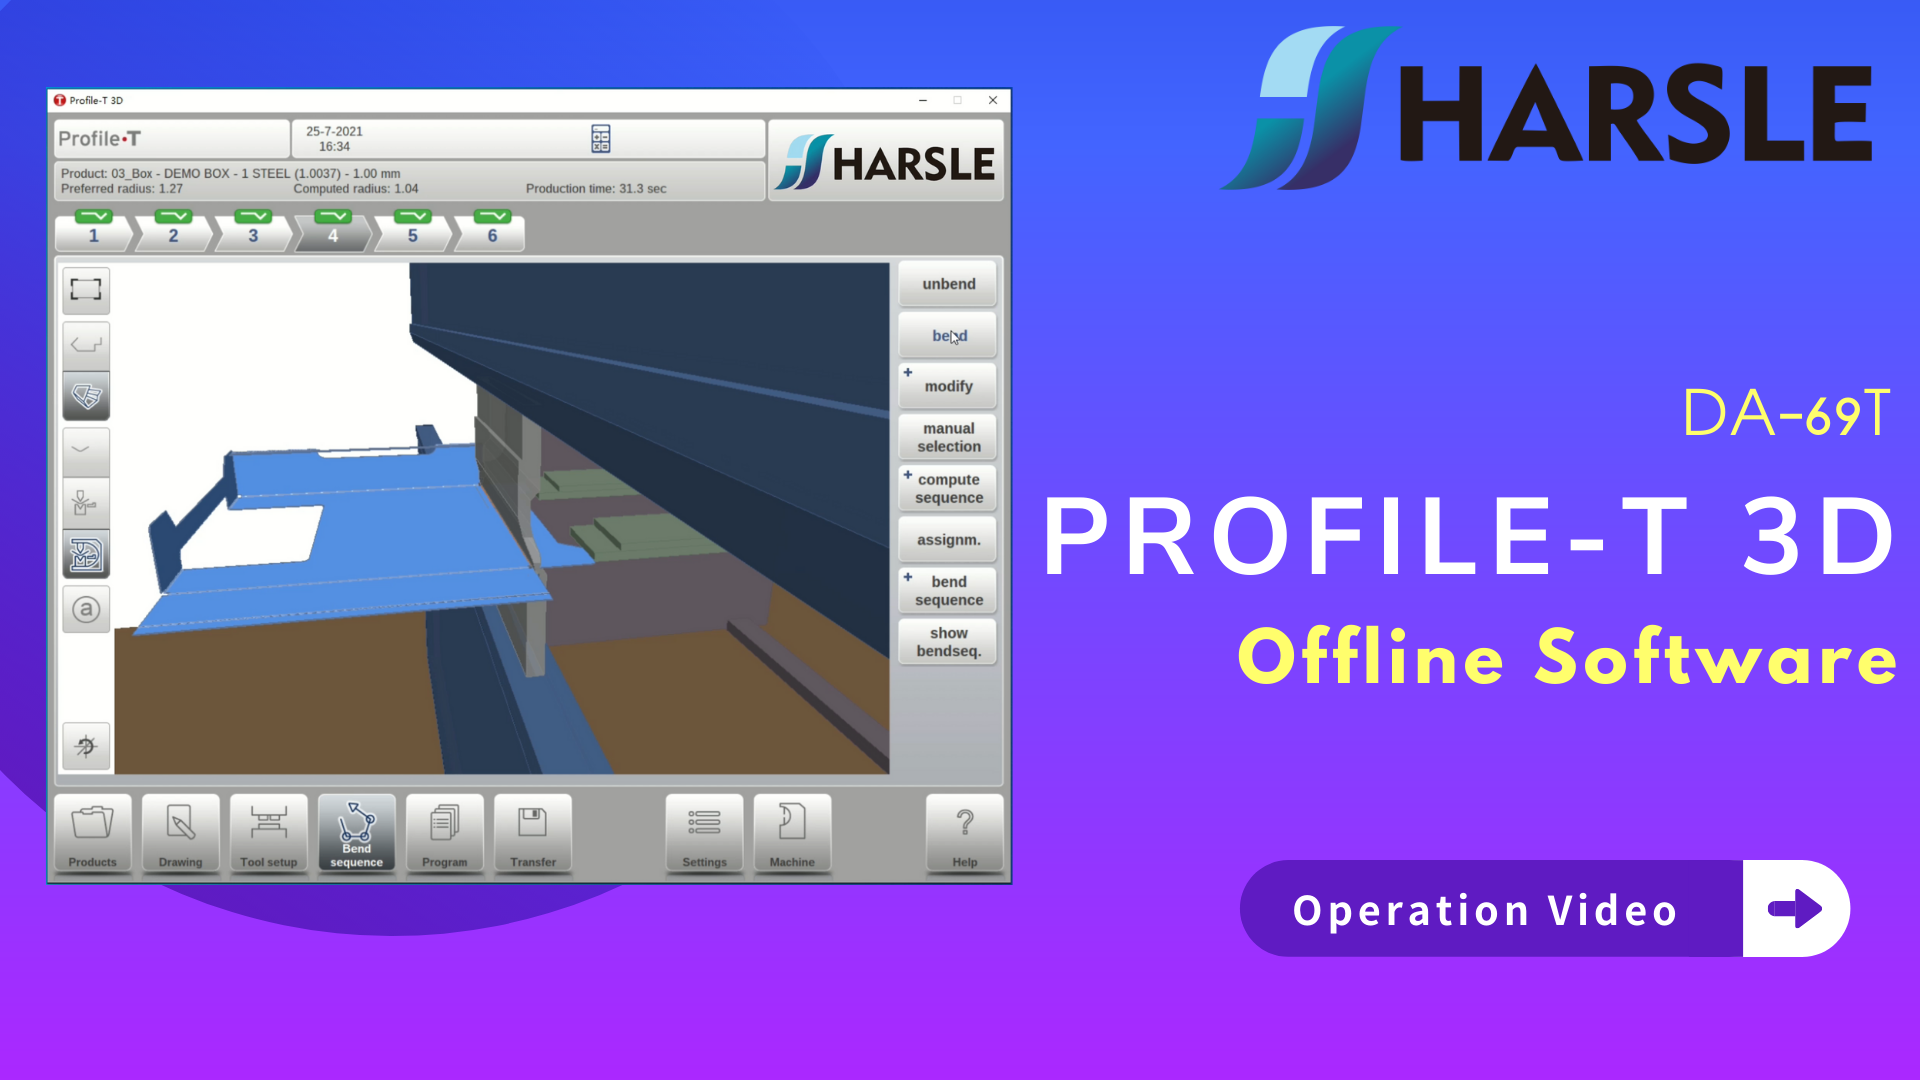The width and height of the screenshot is (1920, 1080).
Task: Select the unbend button
Action: tap(948, 284)
